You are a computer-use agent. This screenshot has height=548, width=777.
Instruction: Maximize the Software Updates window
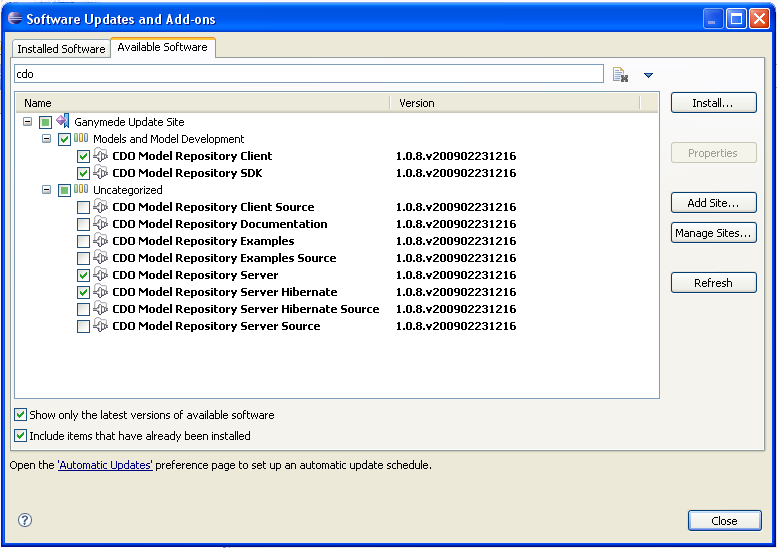(736, 19)
